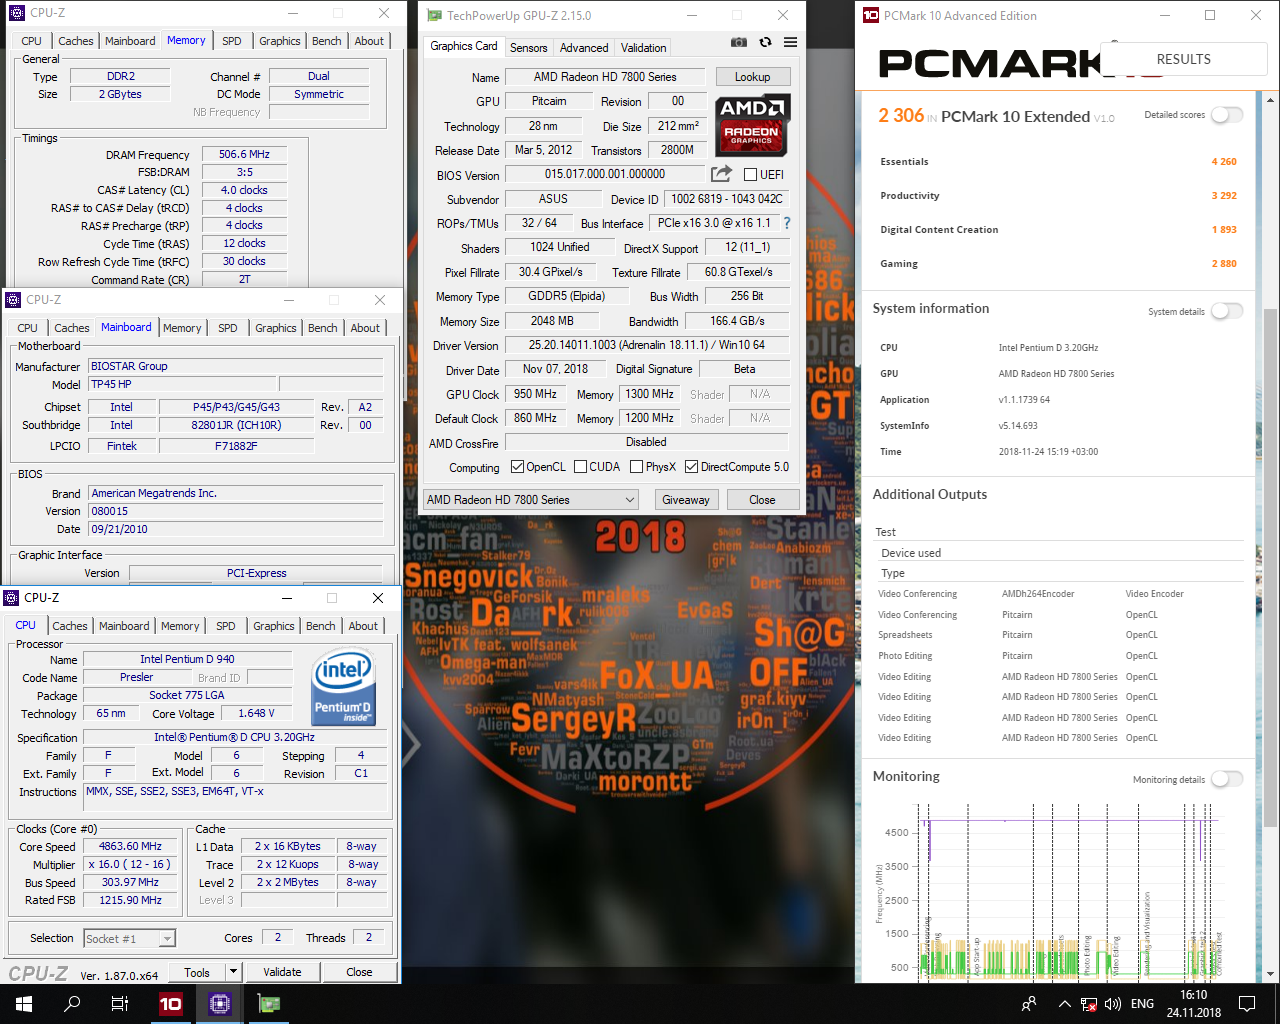Toggle System details switch
1280x1024 pixels.
(x=1227, y=311)
